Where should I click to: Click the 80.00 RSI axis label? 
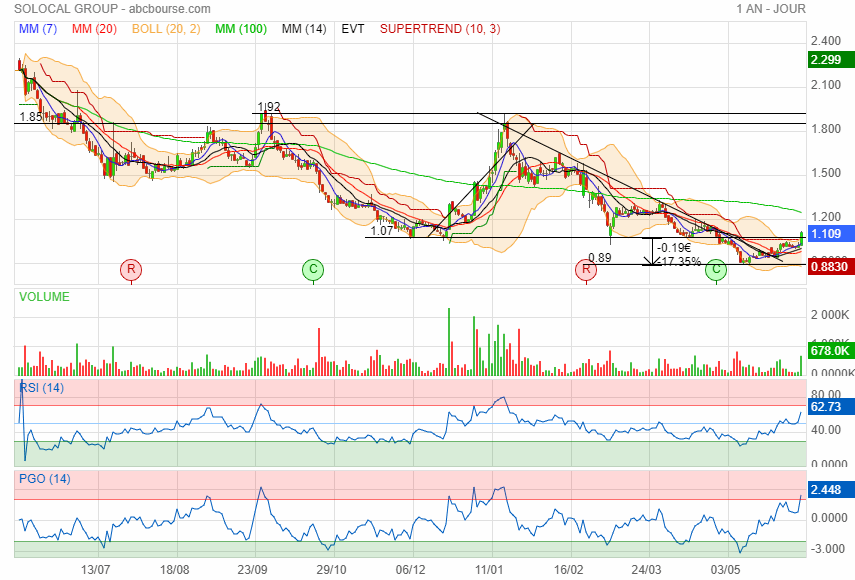pos(826,394)
